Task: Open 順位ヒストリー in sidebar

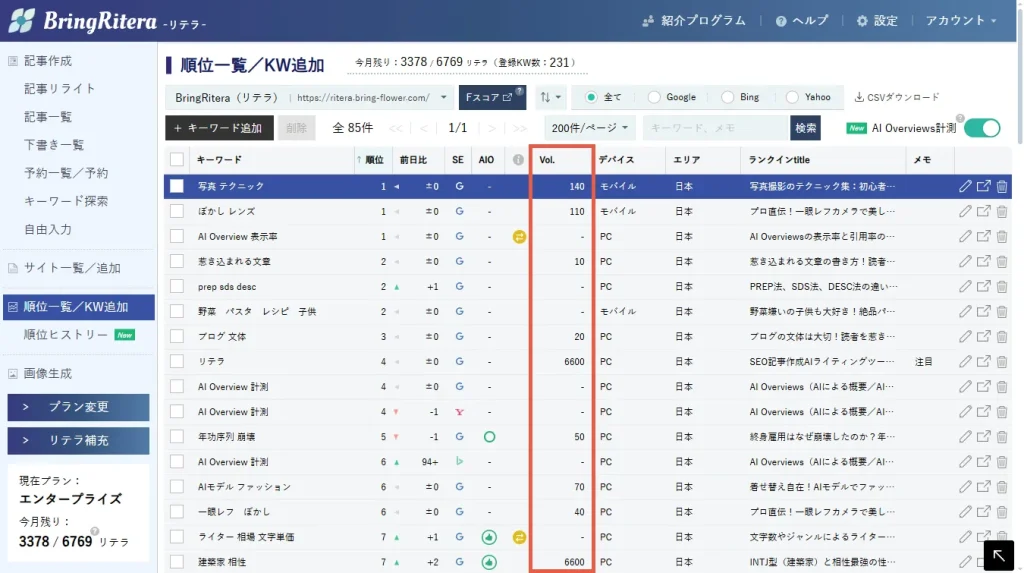Action: (x=66, y=335)
